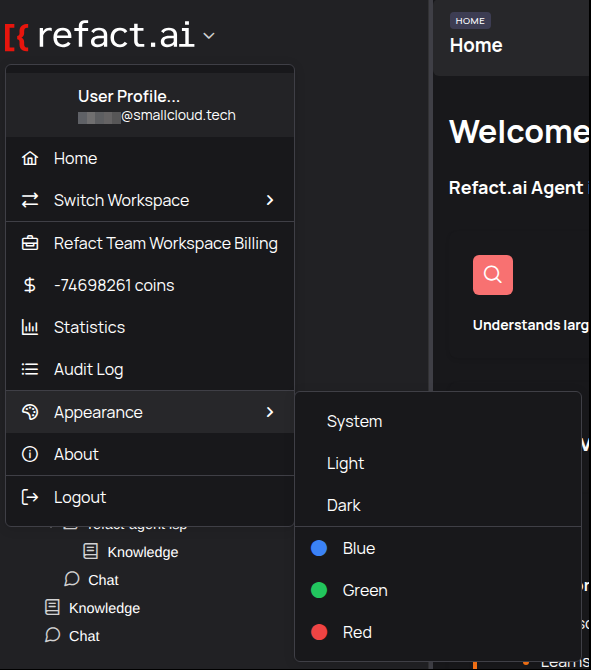Pick the blue accent color dot
The height and width of the screenshot is (670, 591).
[x=319, y=548]
